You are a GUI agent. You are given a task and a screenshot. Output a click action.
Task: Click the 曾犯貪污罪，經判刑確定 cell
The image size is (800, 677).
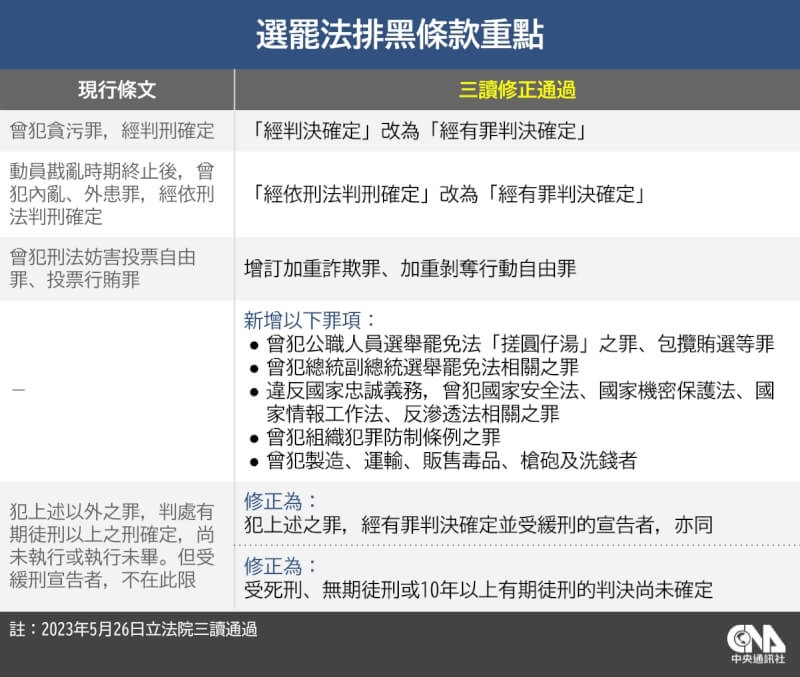(112, 130)
